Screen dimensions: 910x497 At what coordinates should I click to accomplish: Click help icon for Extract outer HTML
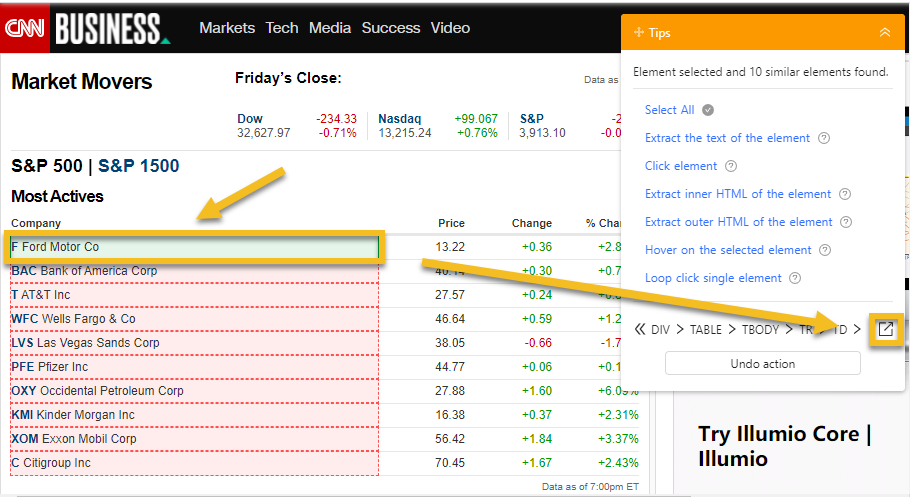[x=846, y=222]
